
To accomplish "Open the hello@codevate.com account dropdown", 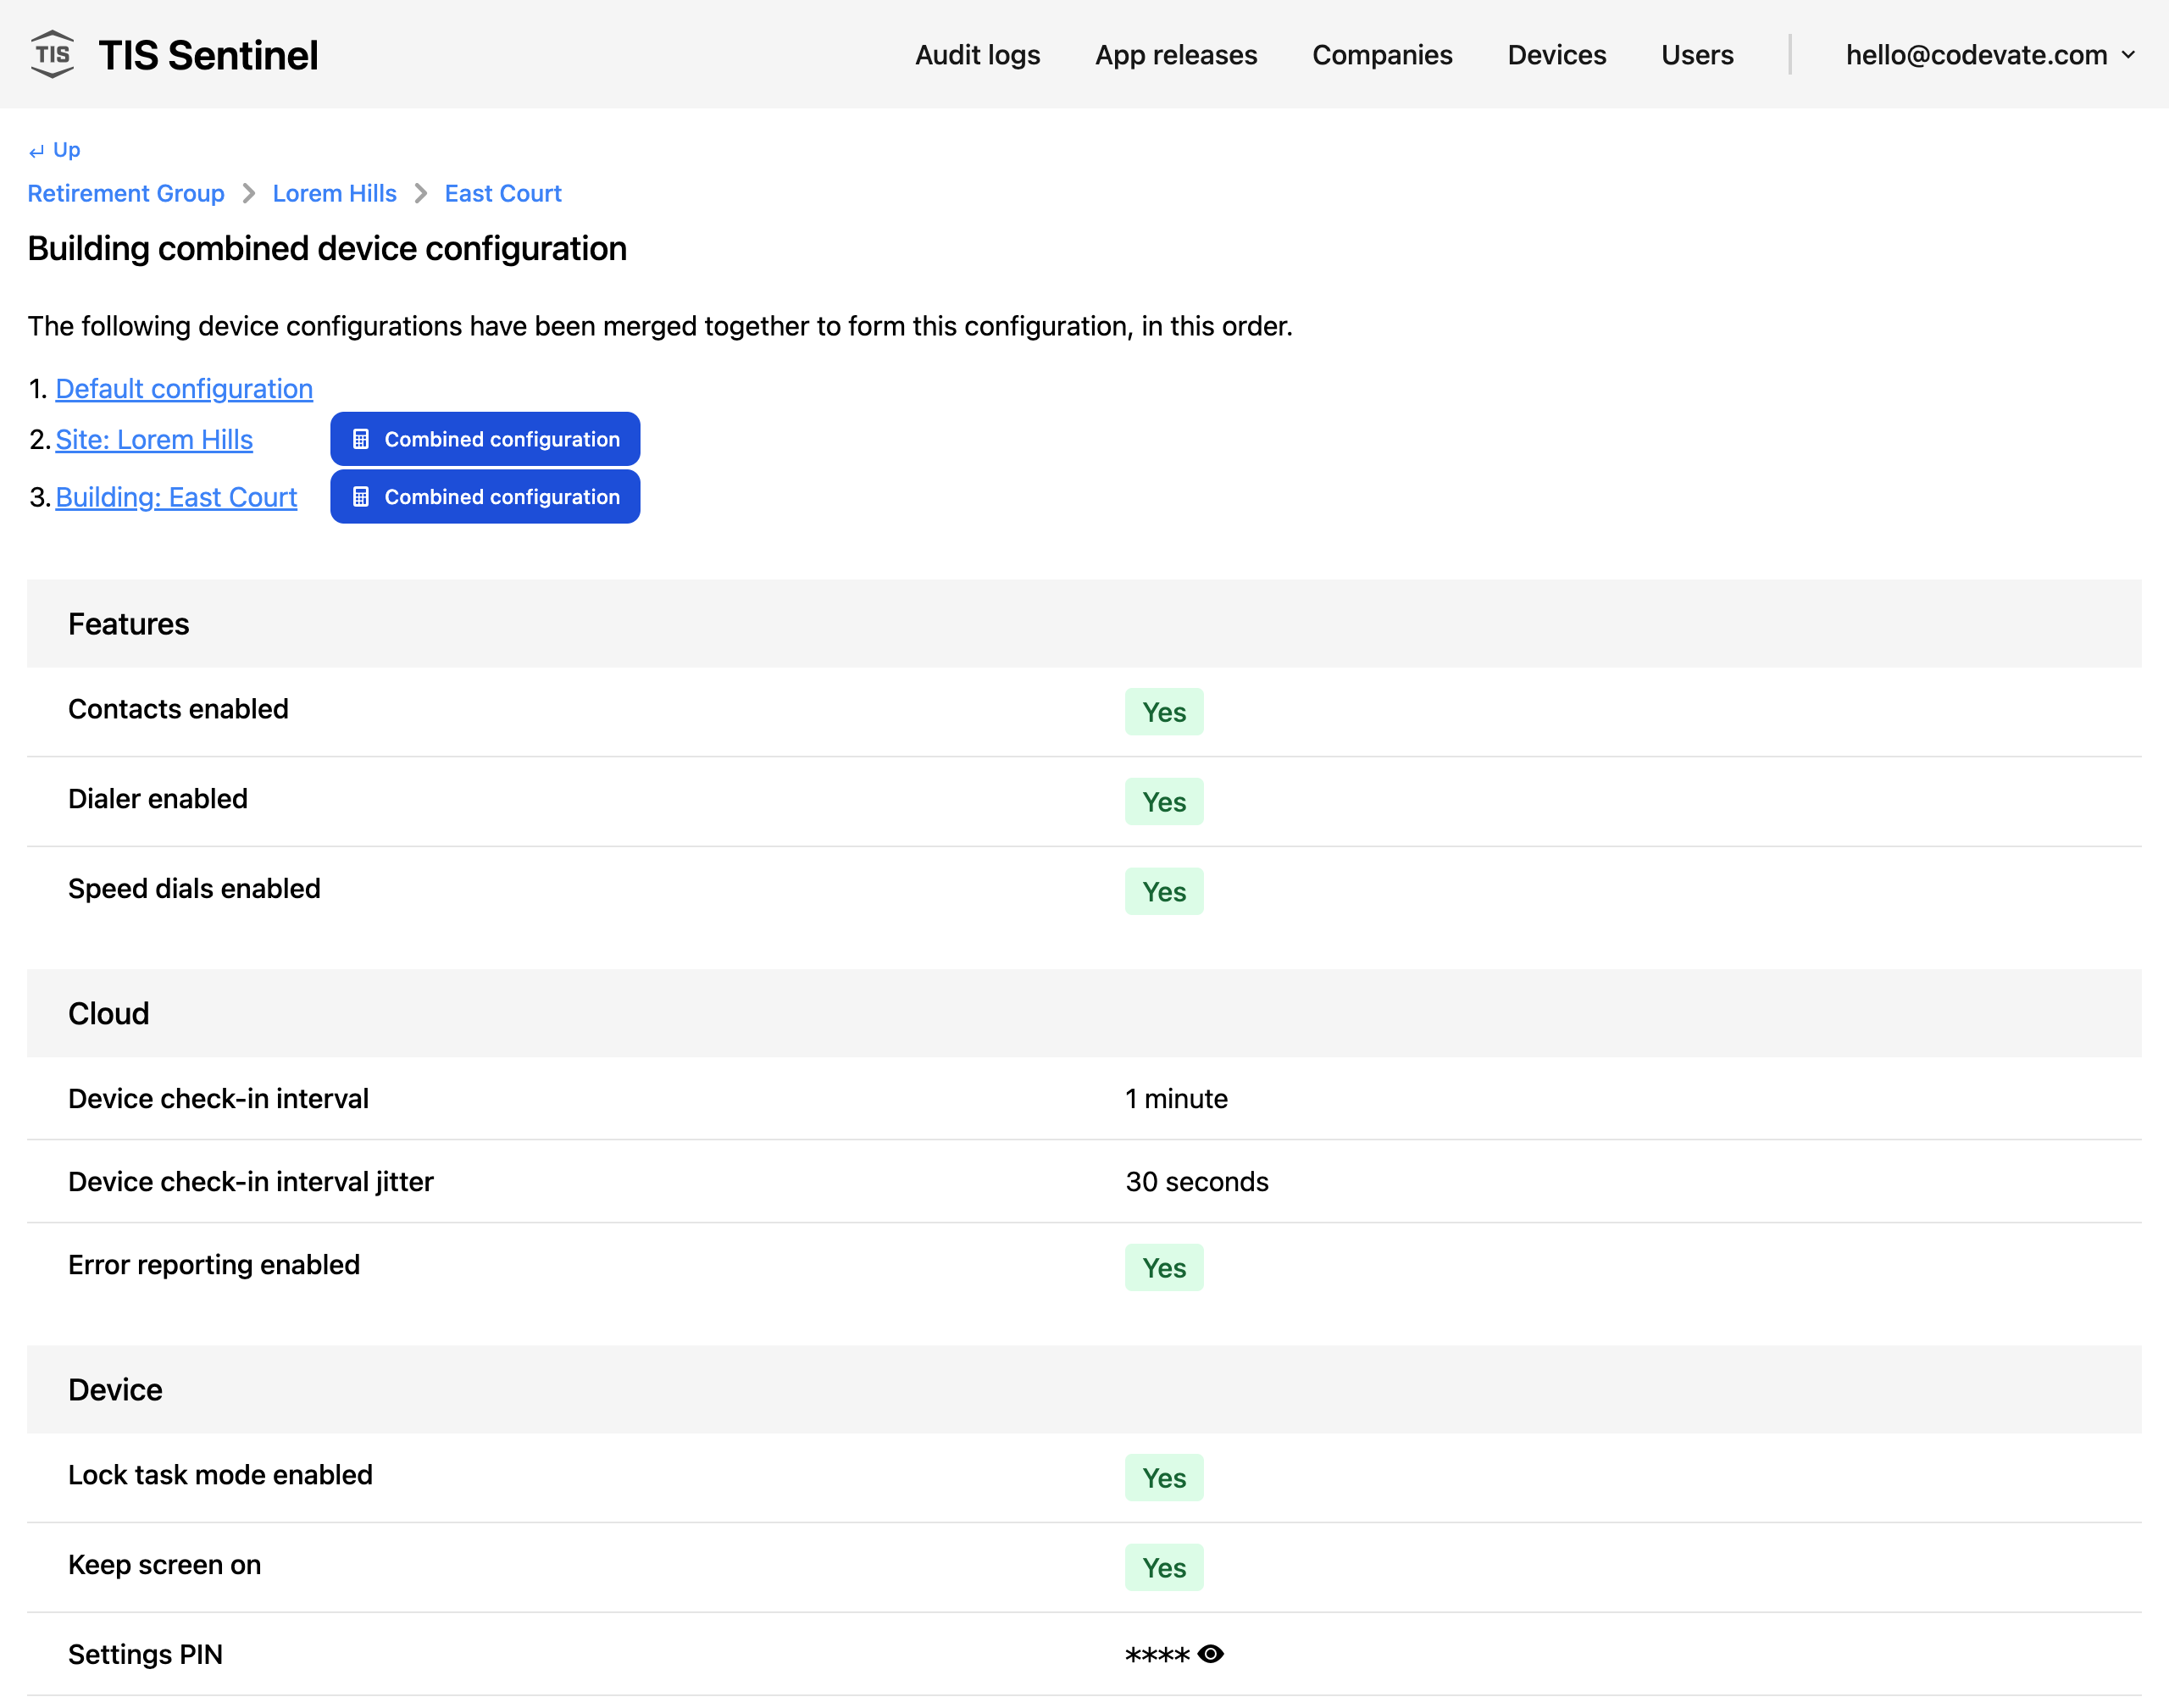I will point(1990,55).
